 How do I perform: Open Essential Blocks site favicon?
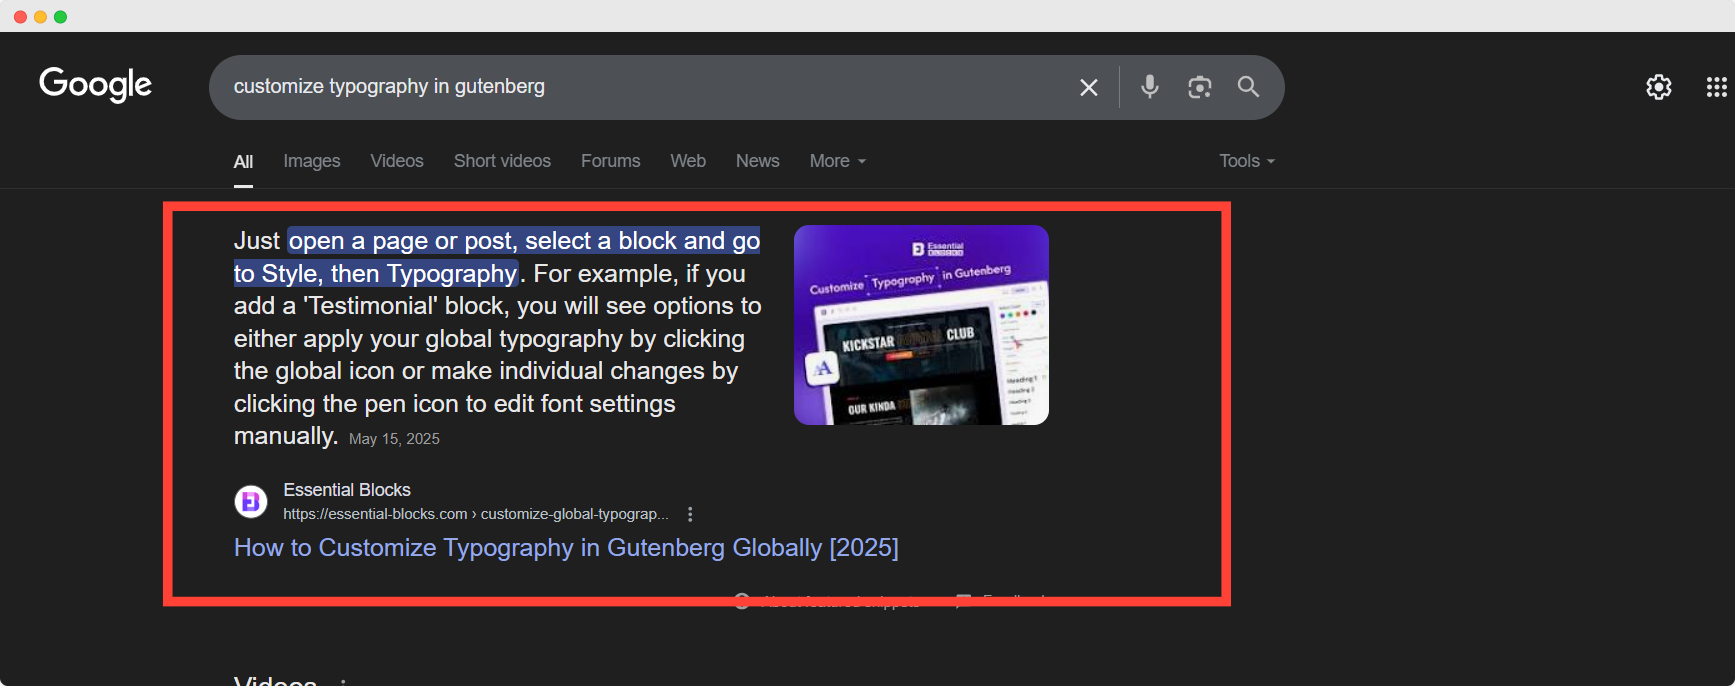point(251,501)
